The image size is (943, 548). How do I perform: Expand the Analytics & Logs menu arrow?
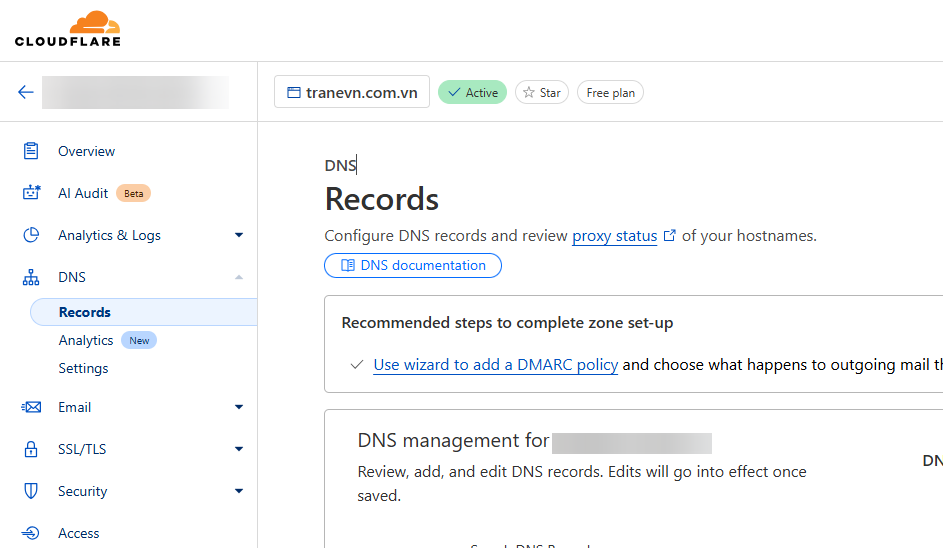click(x=239, y=235)
